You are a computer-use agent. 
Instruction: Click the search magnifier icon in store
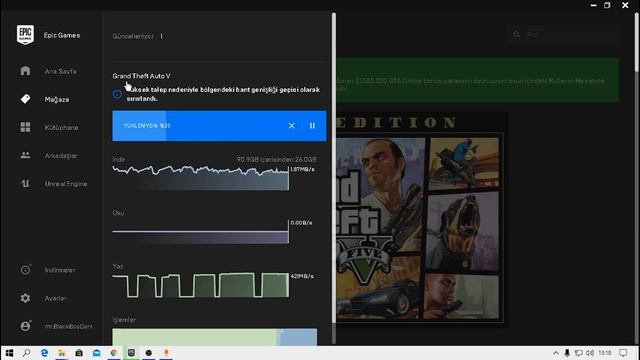pos(517,34)
